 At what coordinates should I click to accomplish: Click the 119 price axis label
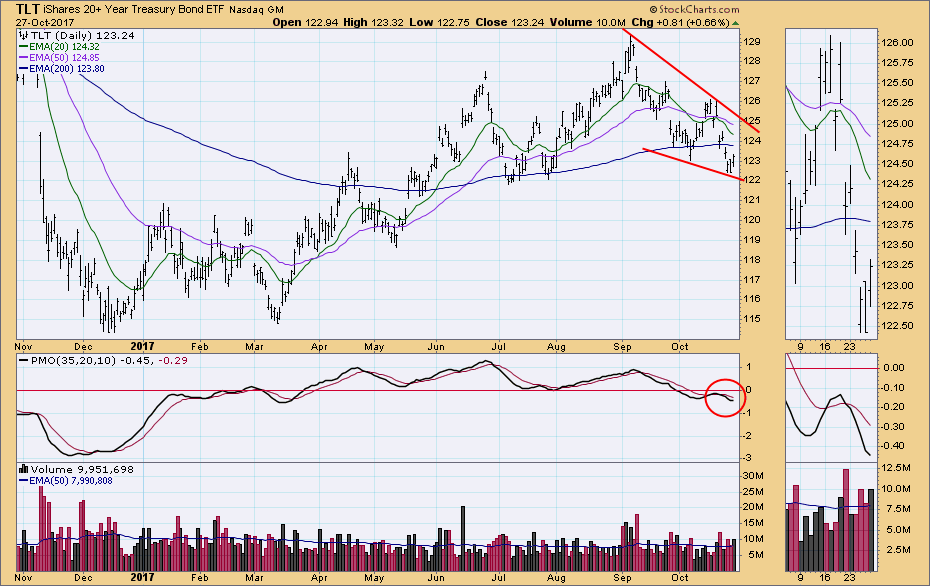tap(753, 240)
